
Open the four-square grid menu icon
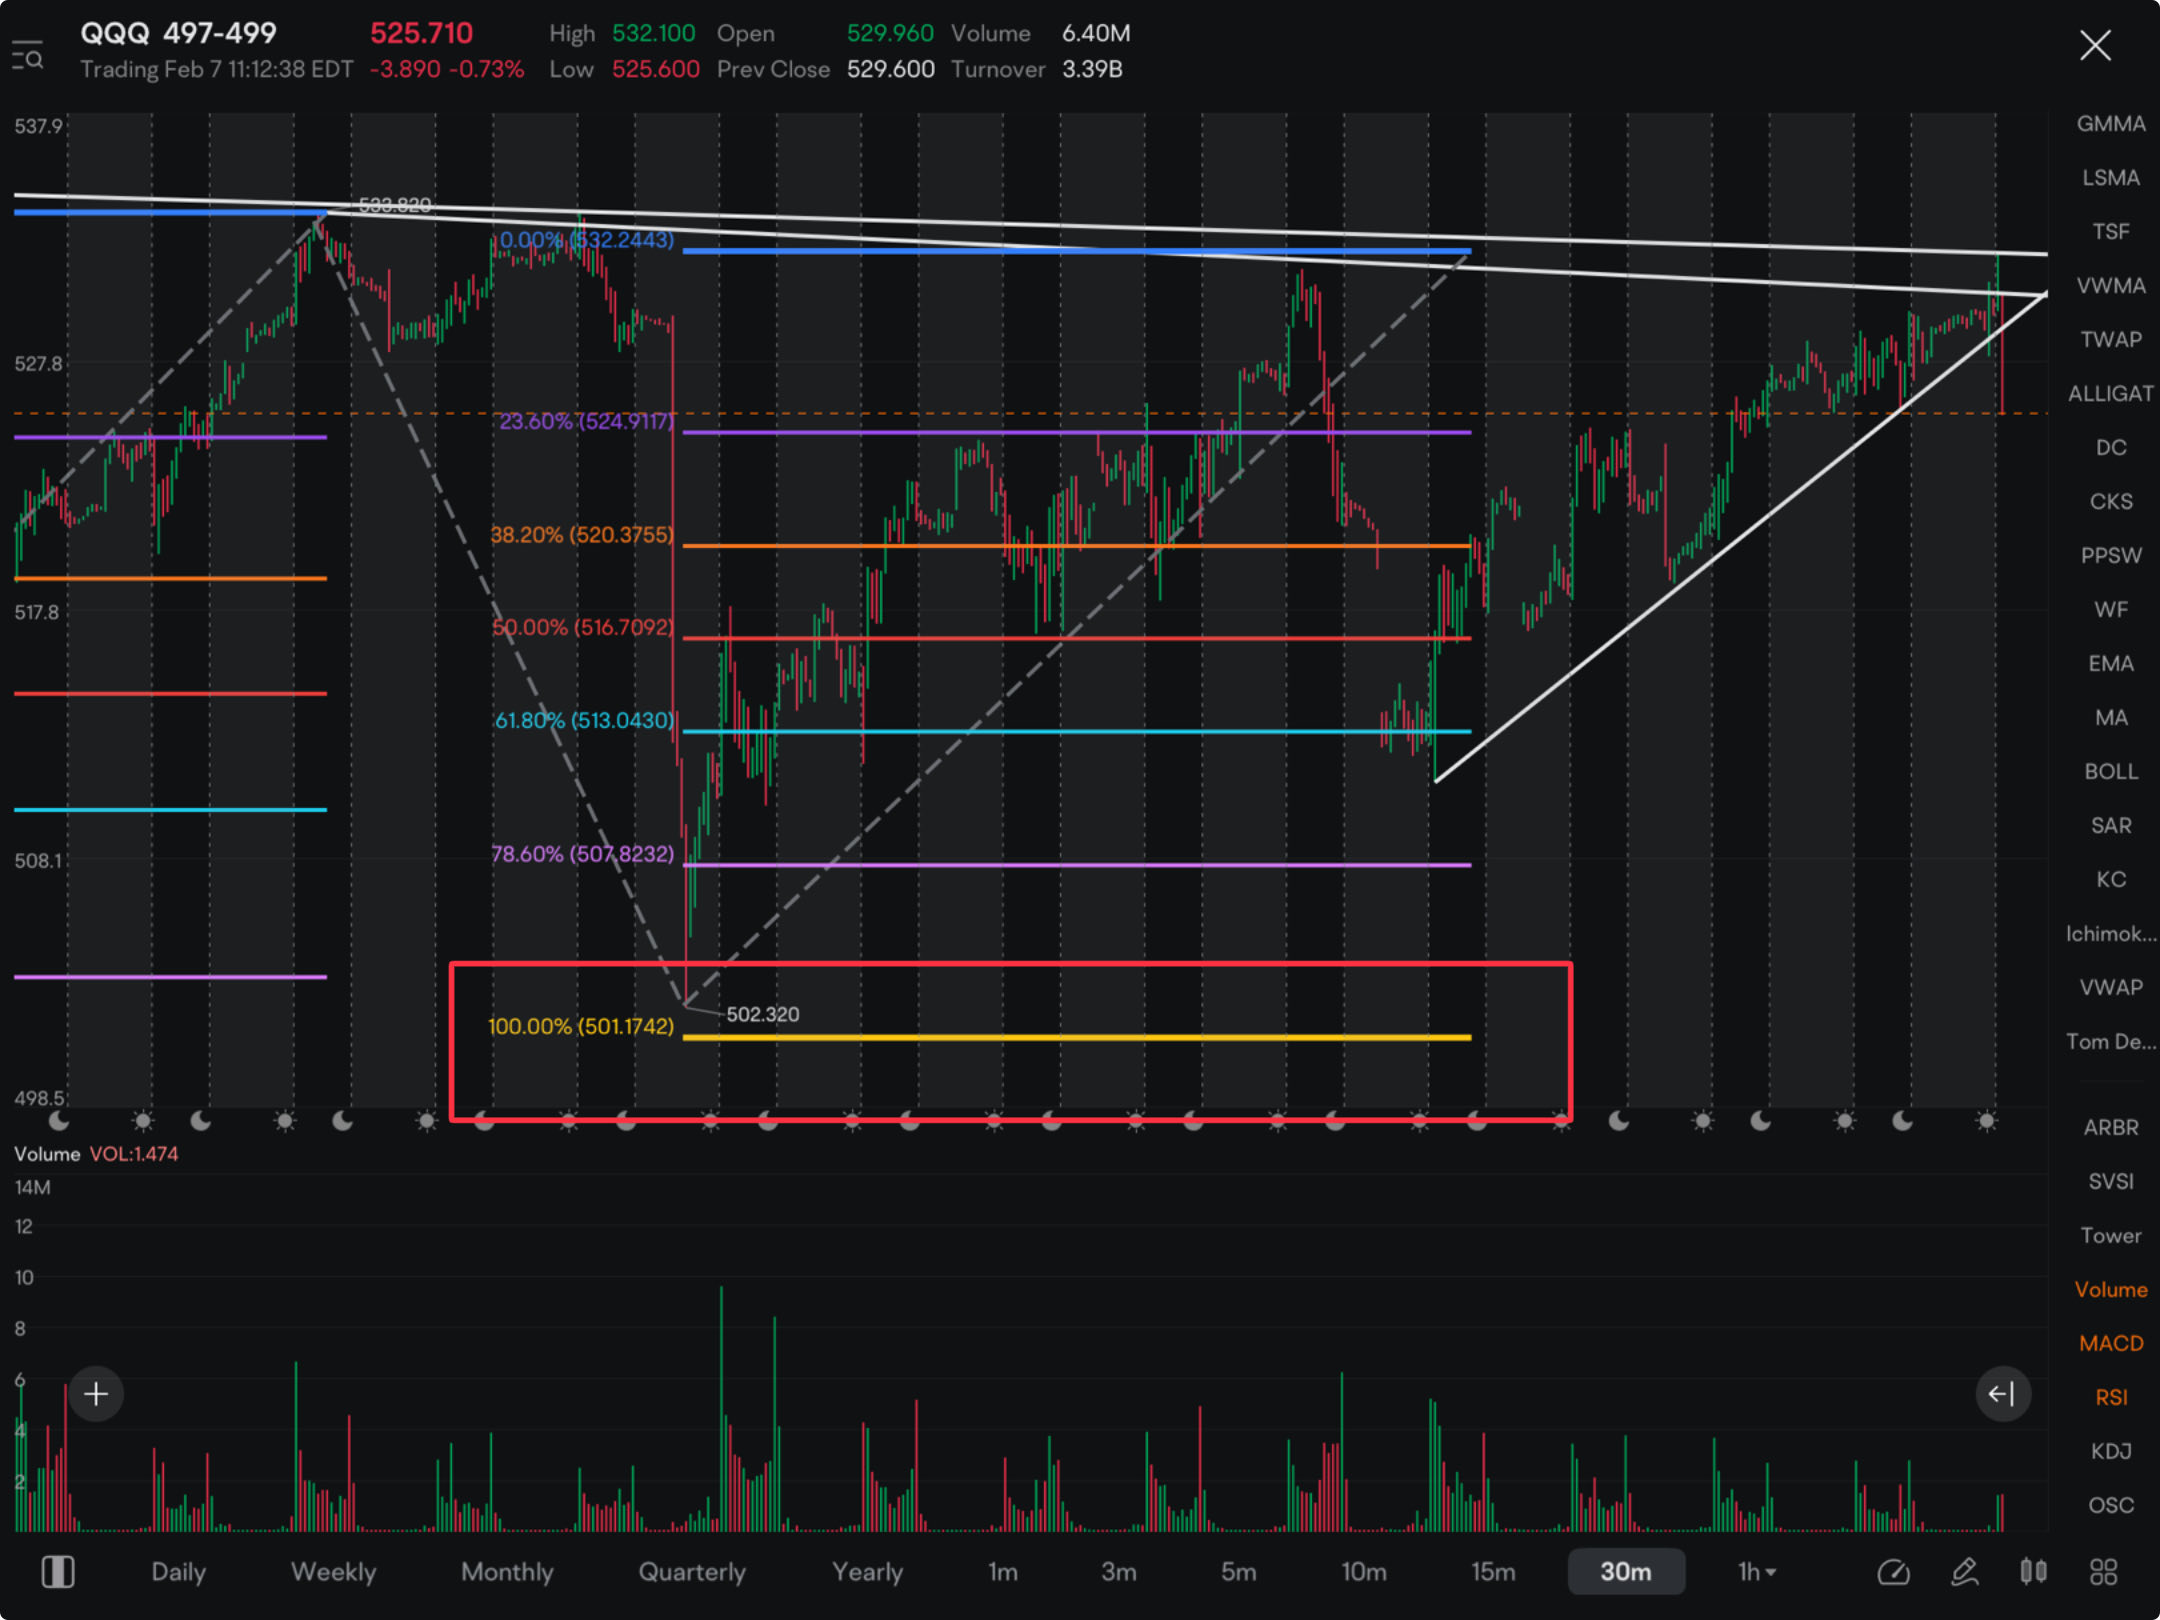tap(2104, 1572)
